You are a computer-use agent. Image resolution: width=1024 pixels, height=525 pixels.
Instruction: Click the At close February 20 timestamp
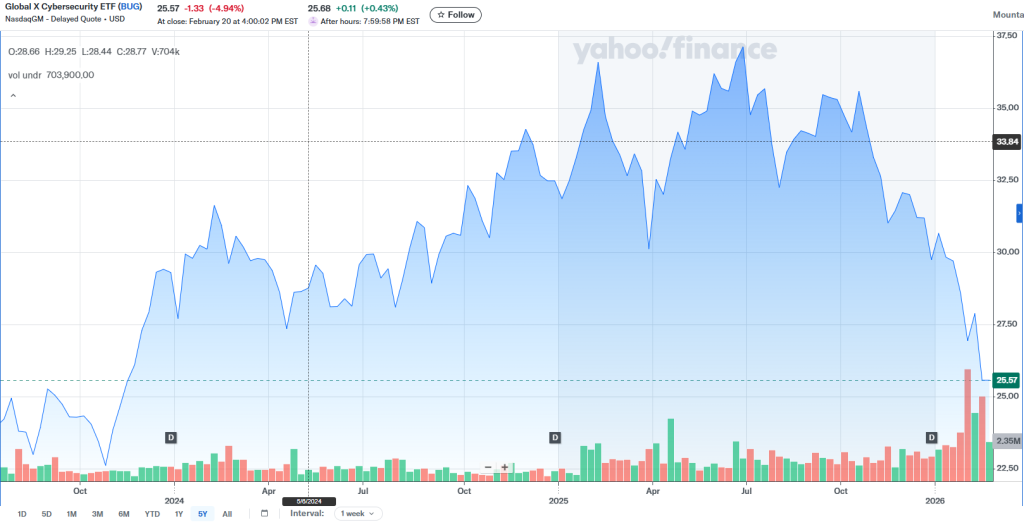coord(228,21)
